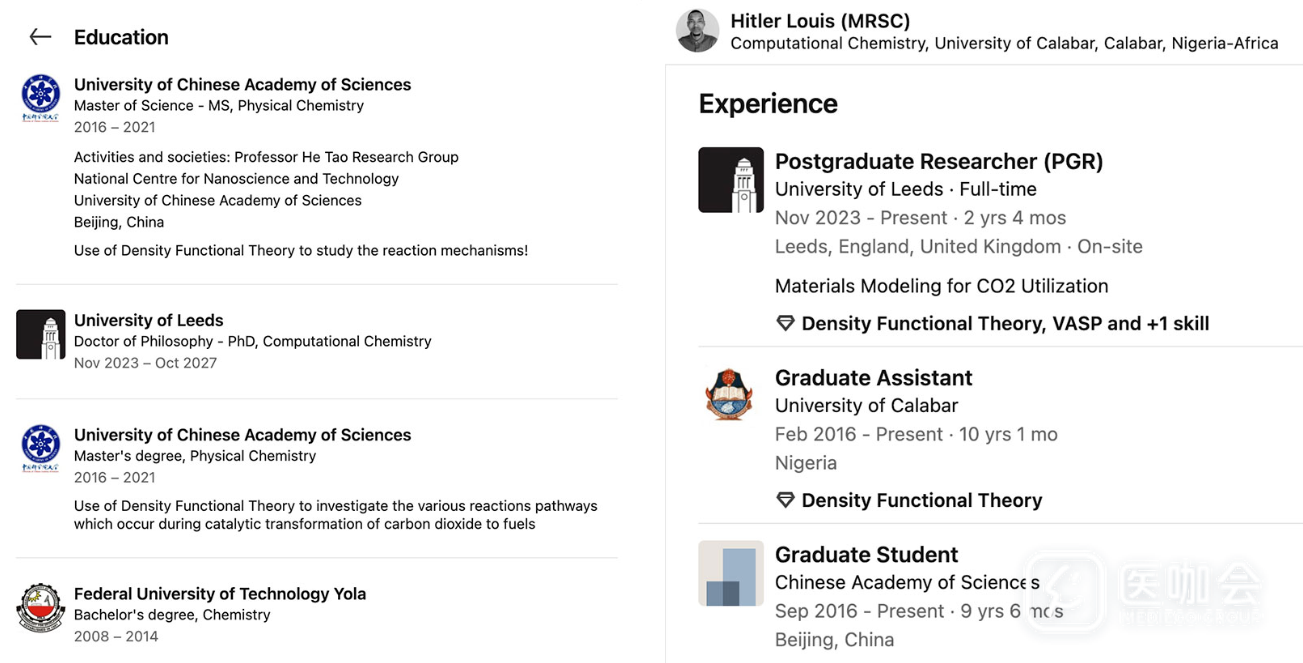
Task: Click Density Functional Theory skill under Graduate Assistant
Action: 921,500
